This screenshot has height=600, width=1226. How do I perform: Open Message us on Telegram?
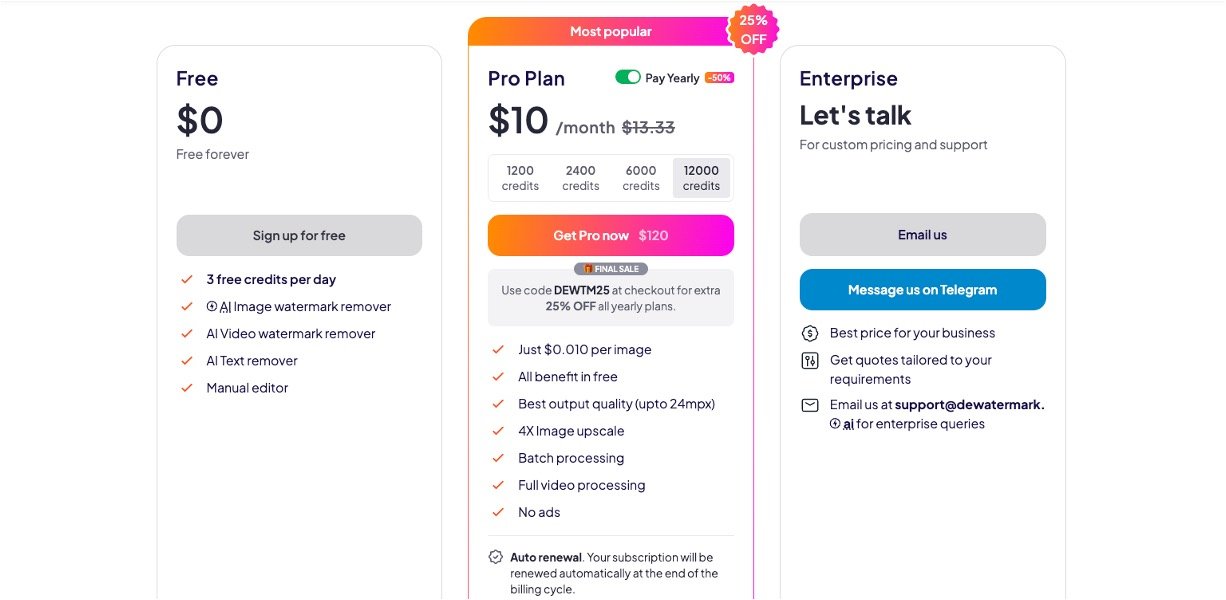(x=922, y=290)
